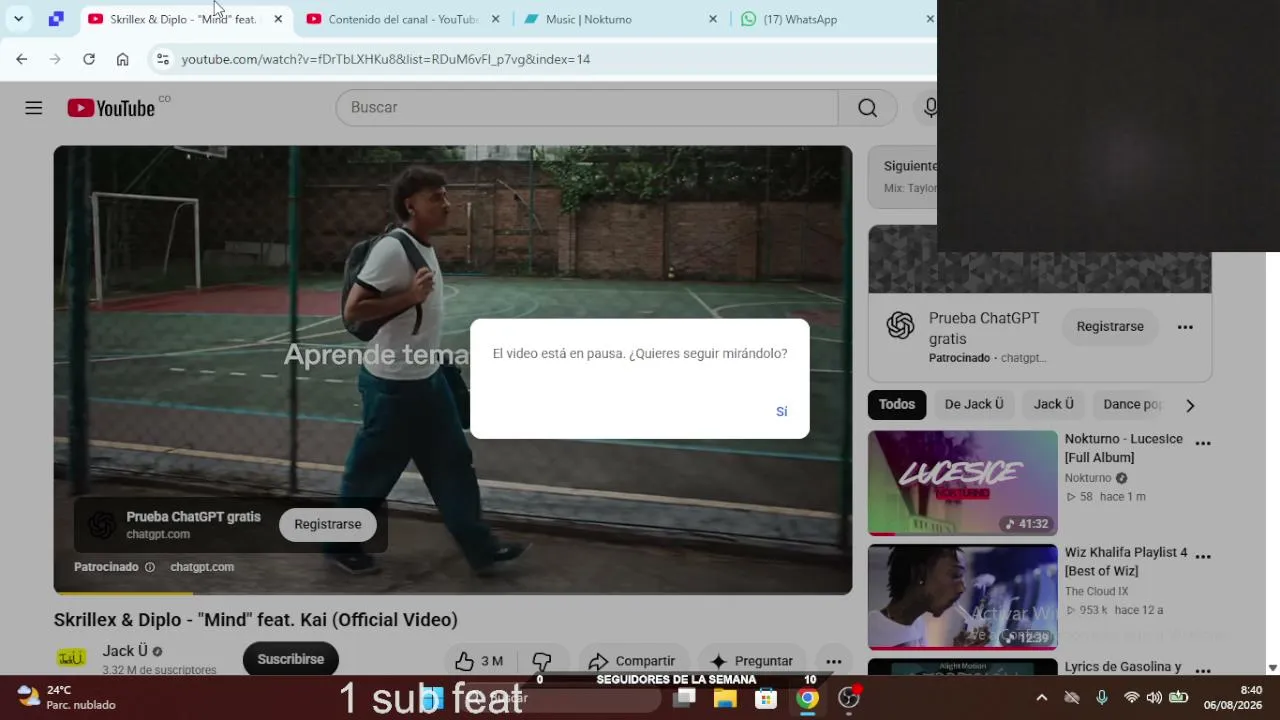Open the Preguntar button
The width and height of the screenshot is (1280, 720).
[752, 661]
